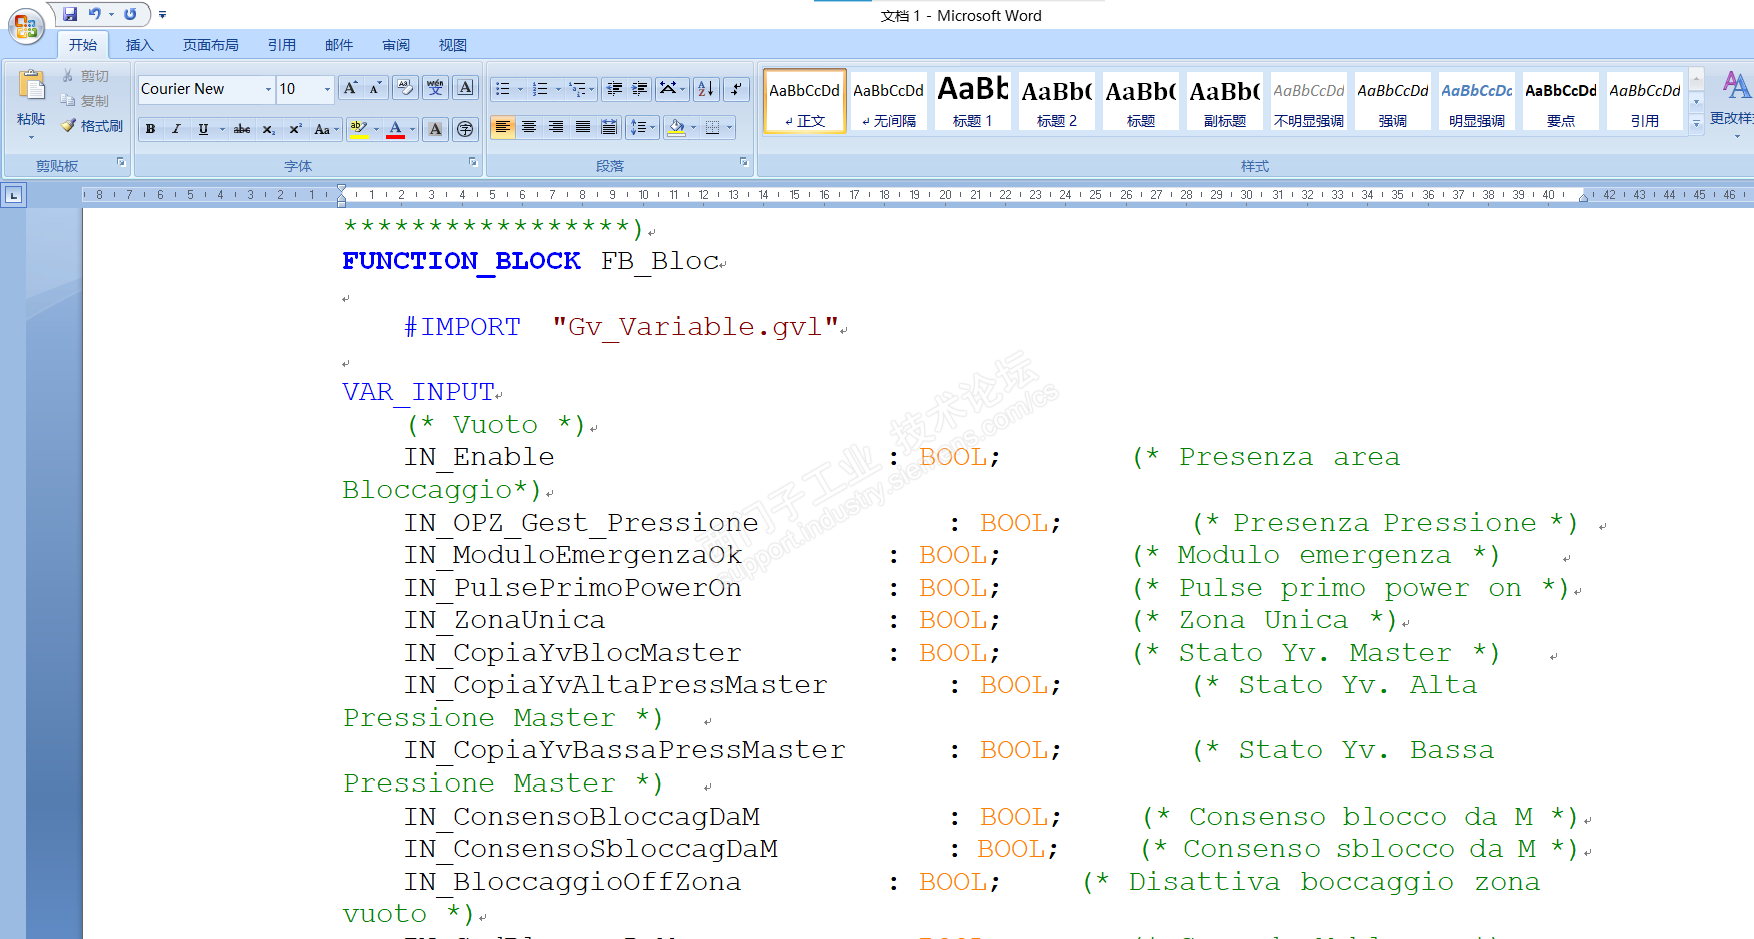This screenshot has width=1754, height=939.
Task: Open the Font dialog launcher
Action: tap(473, 162)
